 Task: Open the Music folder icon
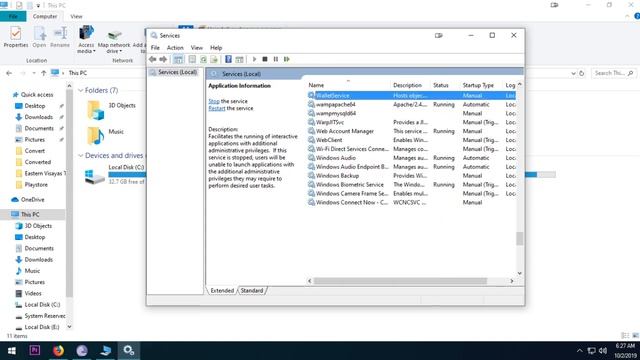point(96,136)
